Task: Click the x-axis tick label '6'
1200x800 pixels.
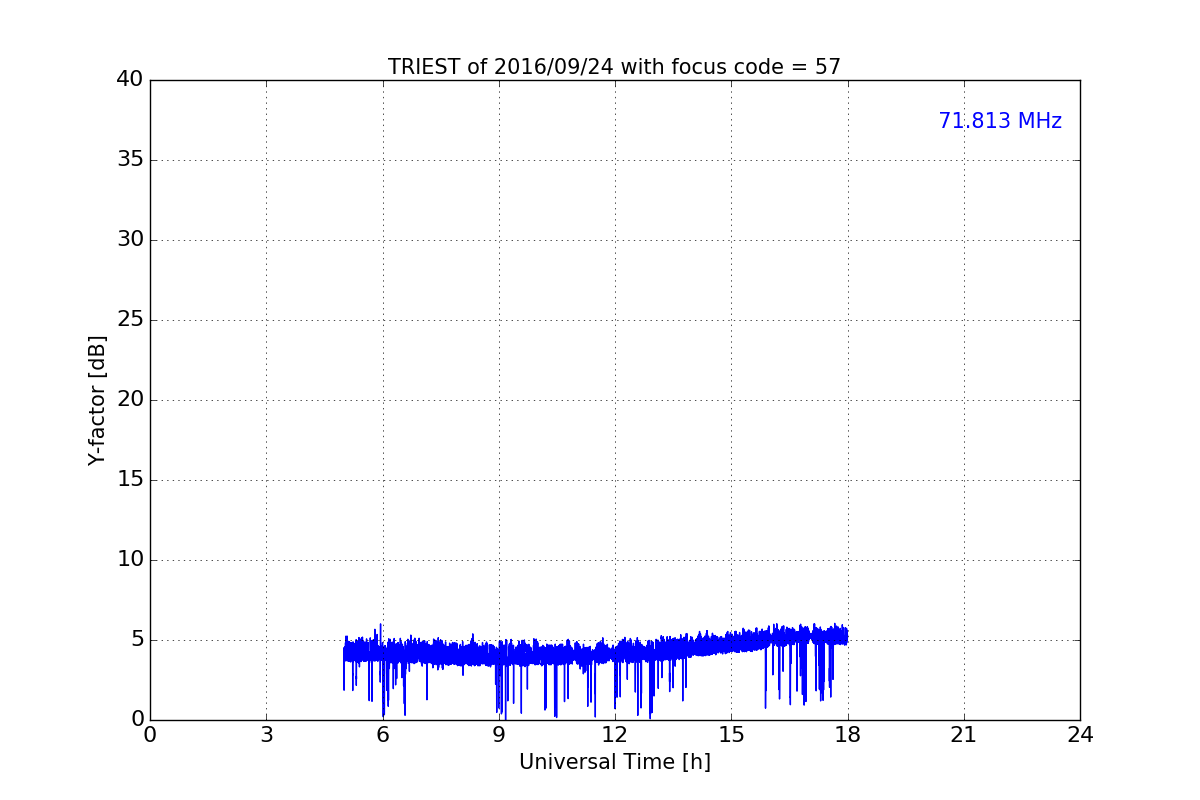Action: click(383, 735)
